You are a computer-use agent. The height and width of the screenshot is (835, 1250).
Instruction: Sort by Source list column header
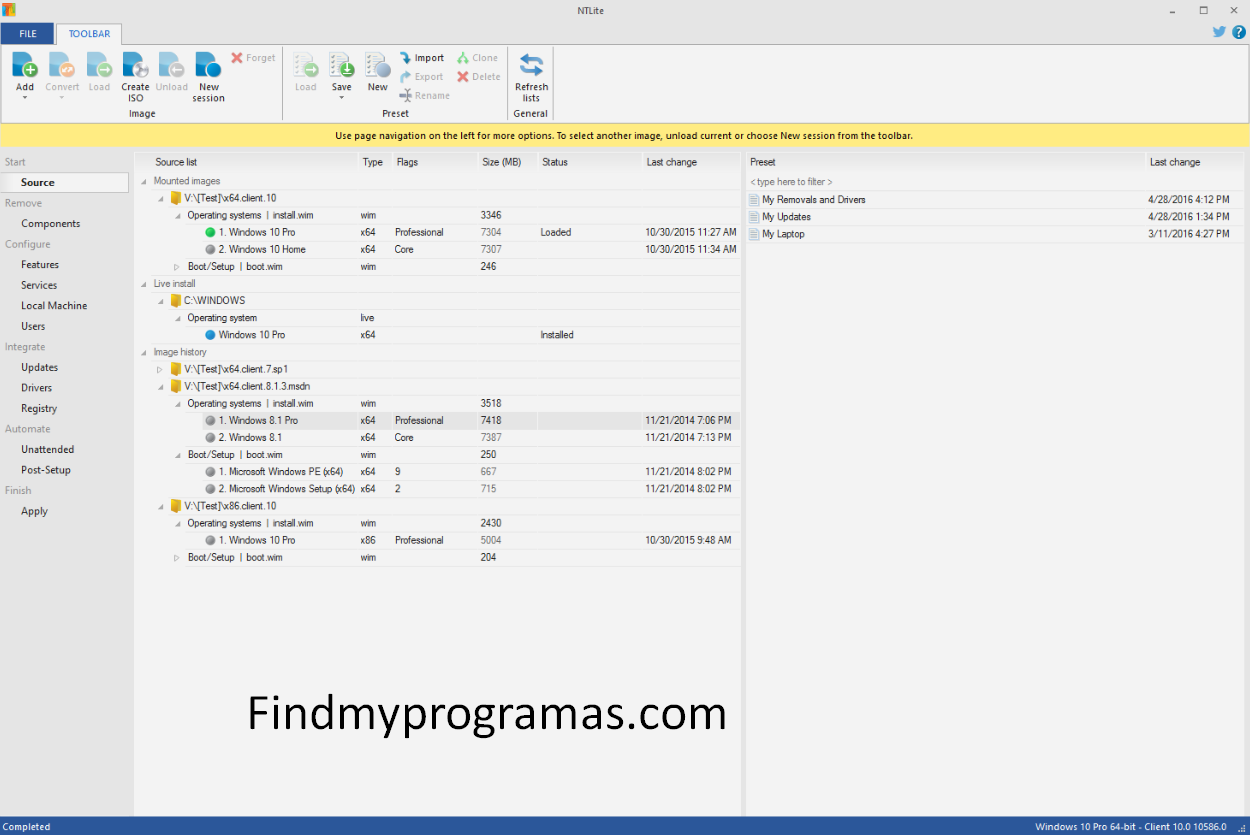click(x=247, y=162)
